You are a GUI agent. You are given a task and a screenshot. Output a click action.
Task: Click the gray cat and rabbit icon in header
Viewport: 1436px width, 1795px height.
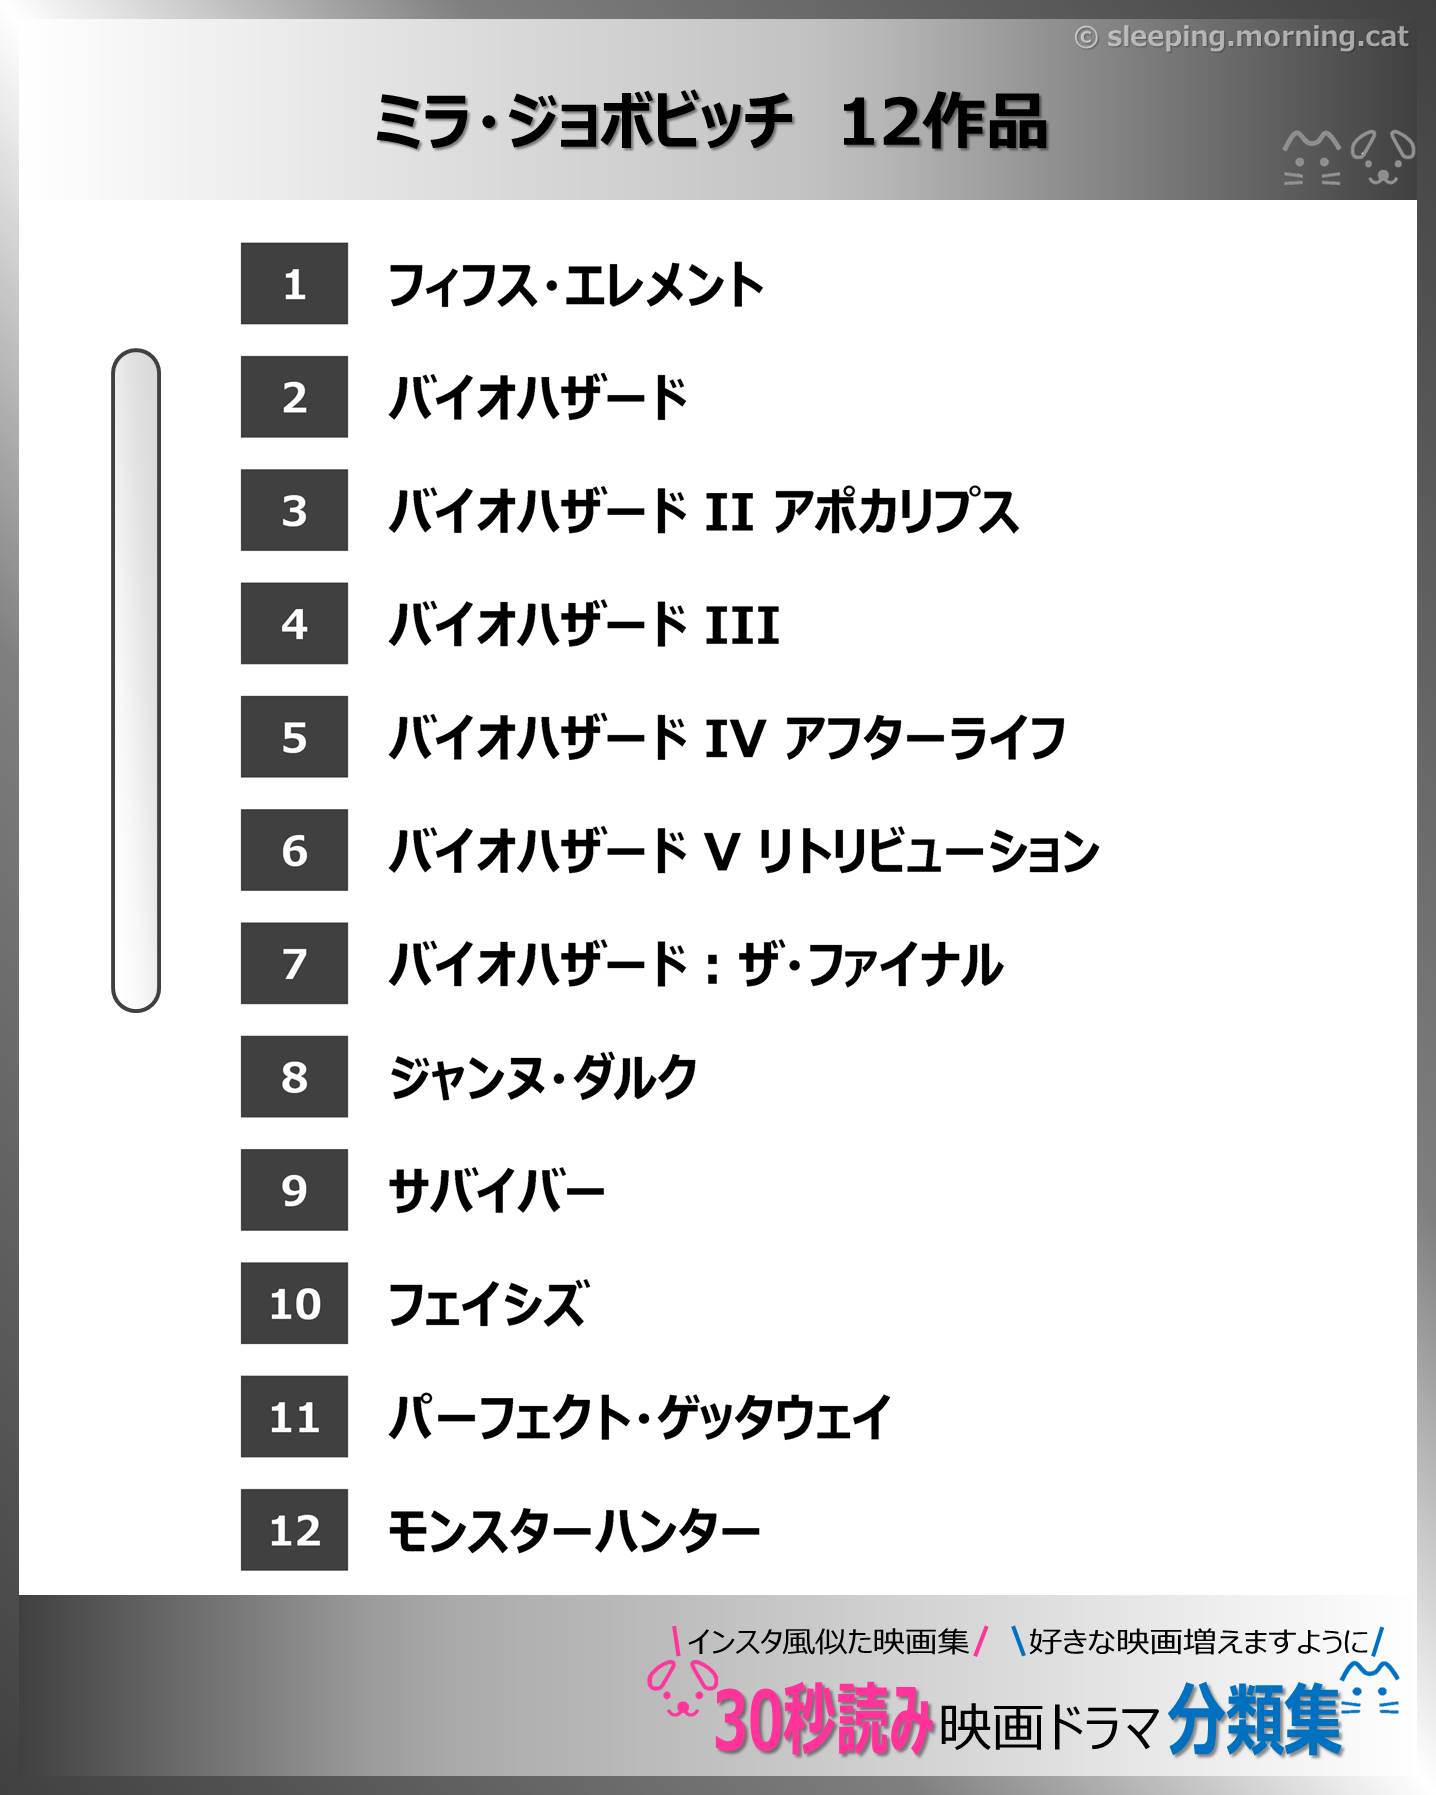pos(1349,158)
